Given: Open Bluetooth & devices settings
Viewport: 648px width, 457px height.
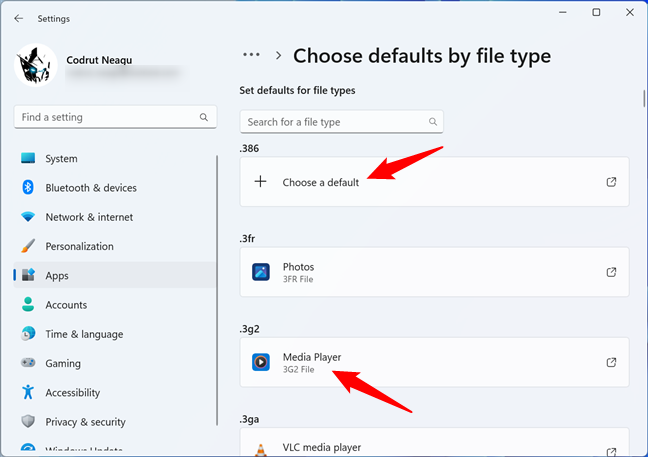Looking at the screenshot, I should pyautogui.click(x=90, y=188).
